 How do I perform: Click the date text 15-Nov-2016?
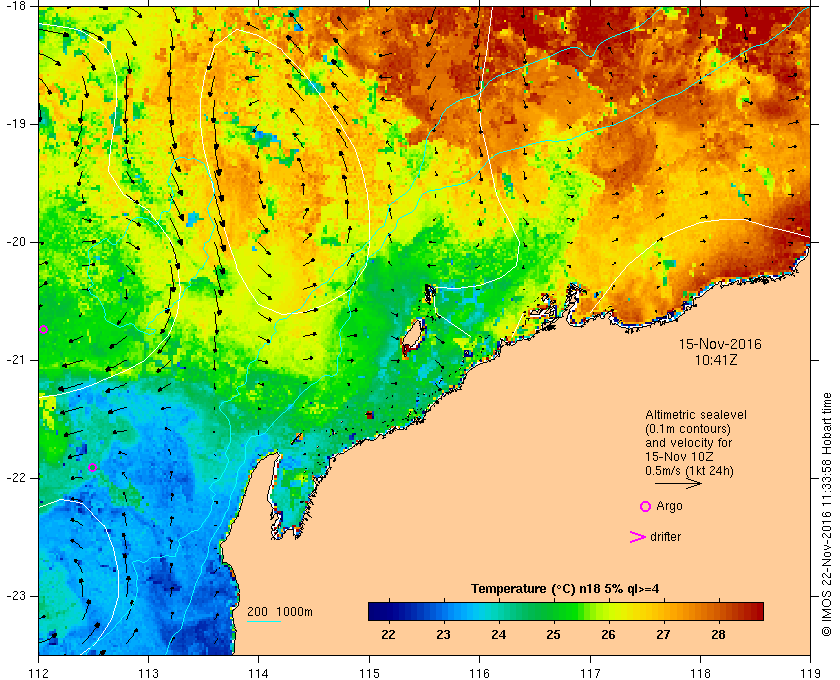[x=720, y=344]
